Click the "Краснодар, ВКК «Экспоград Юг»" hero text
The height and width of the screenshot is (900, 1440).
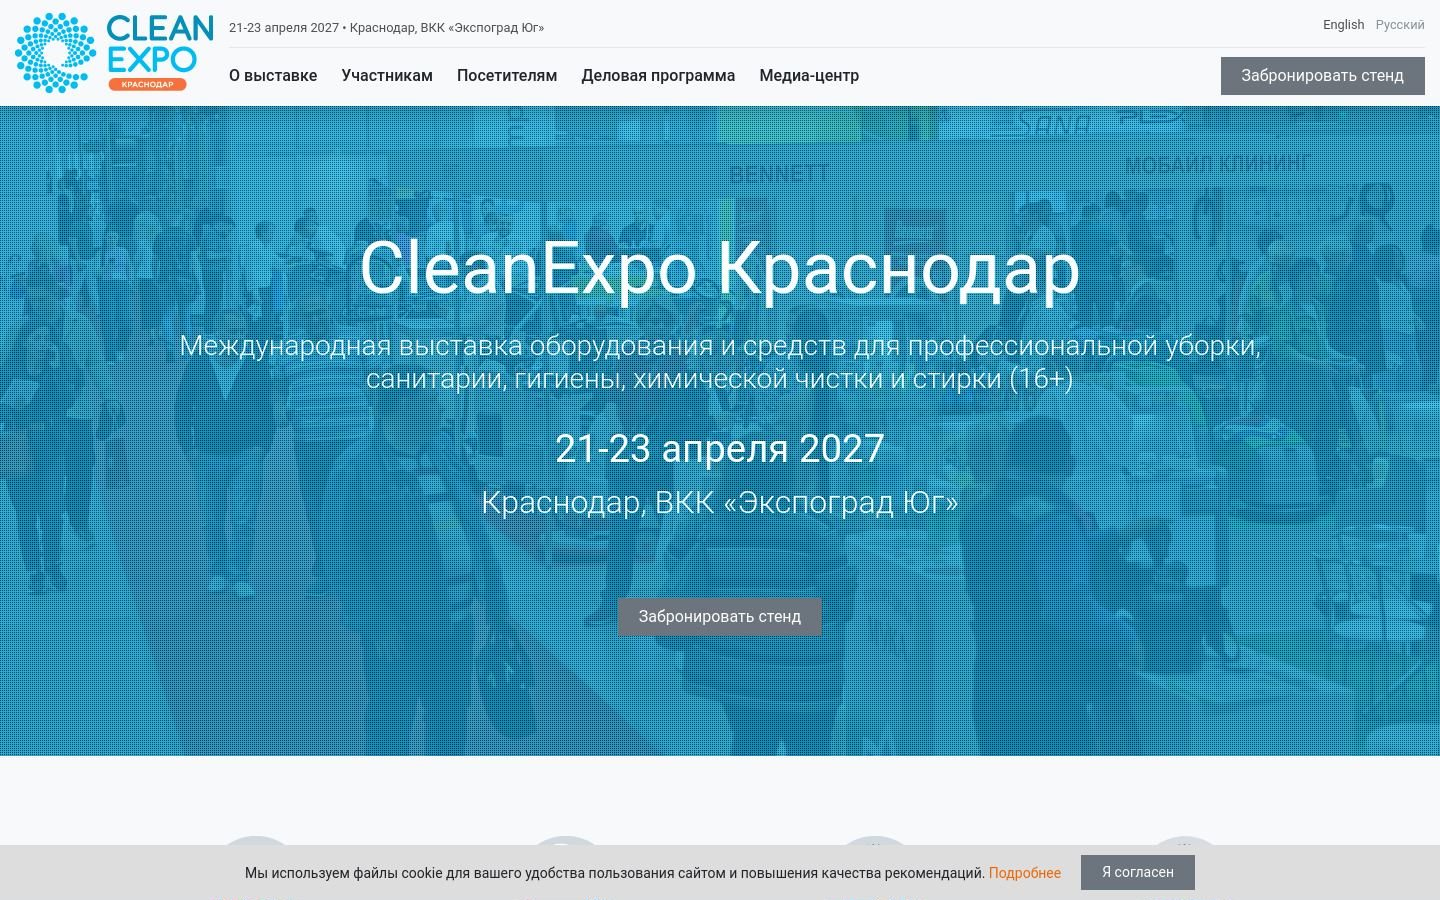coord(720,502)
